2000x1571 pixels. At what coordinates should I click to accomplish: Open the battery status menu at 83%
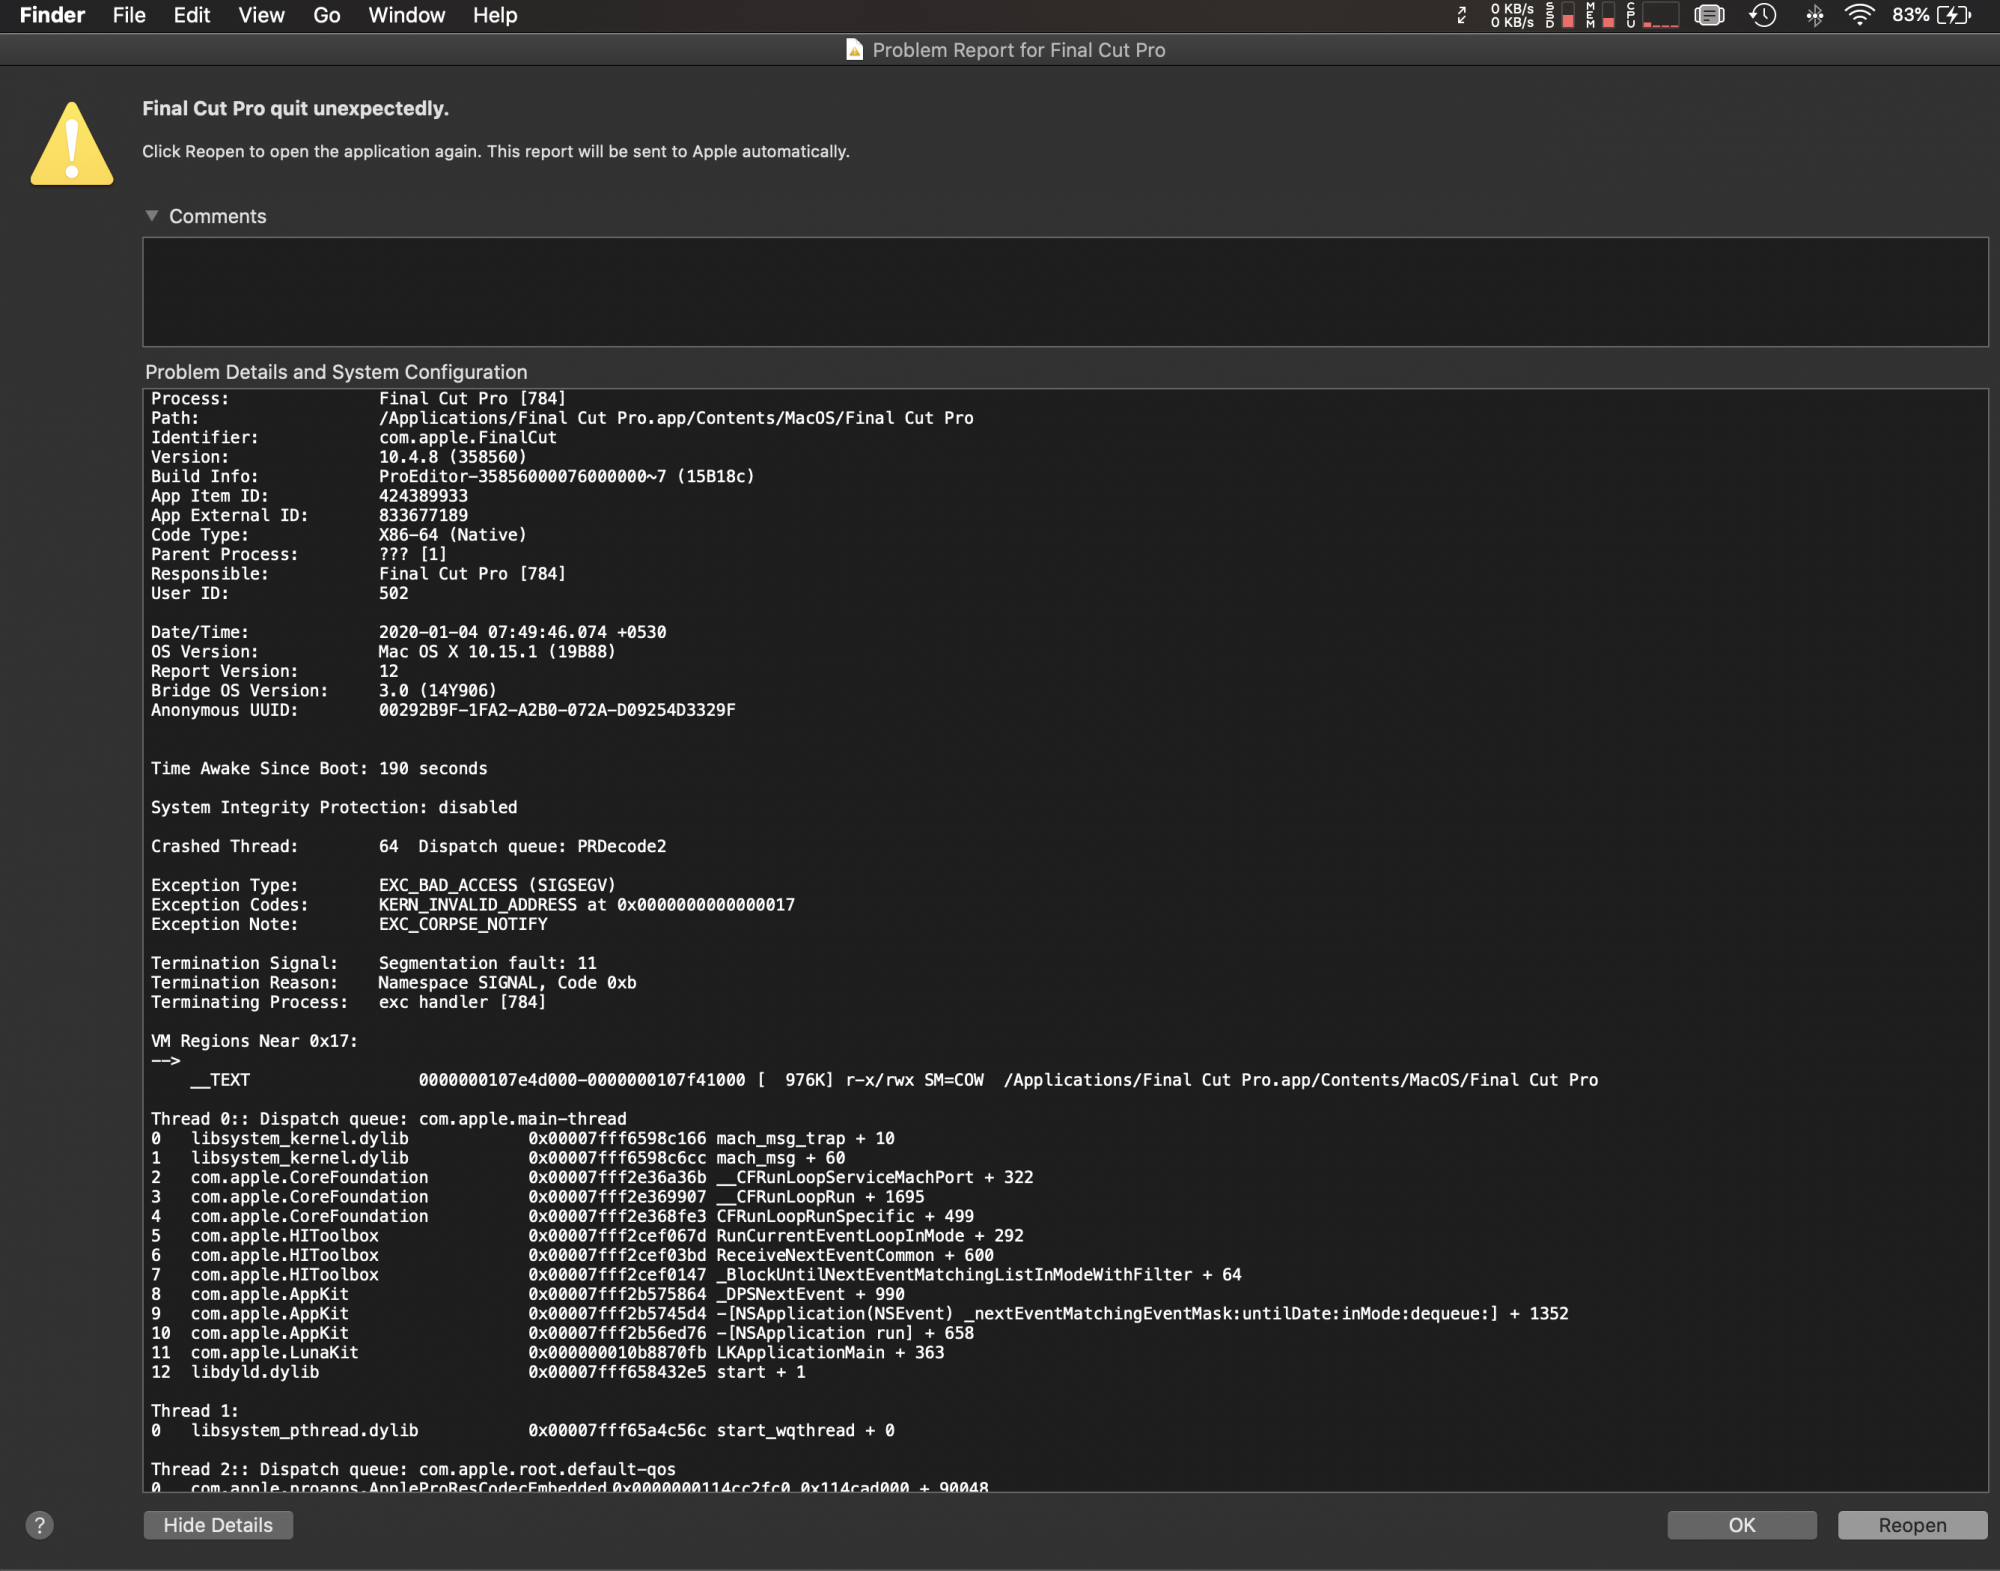(x=1932, y=15)
